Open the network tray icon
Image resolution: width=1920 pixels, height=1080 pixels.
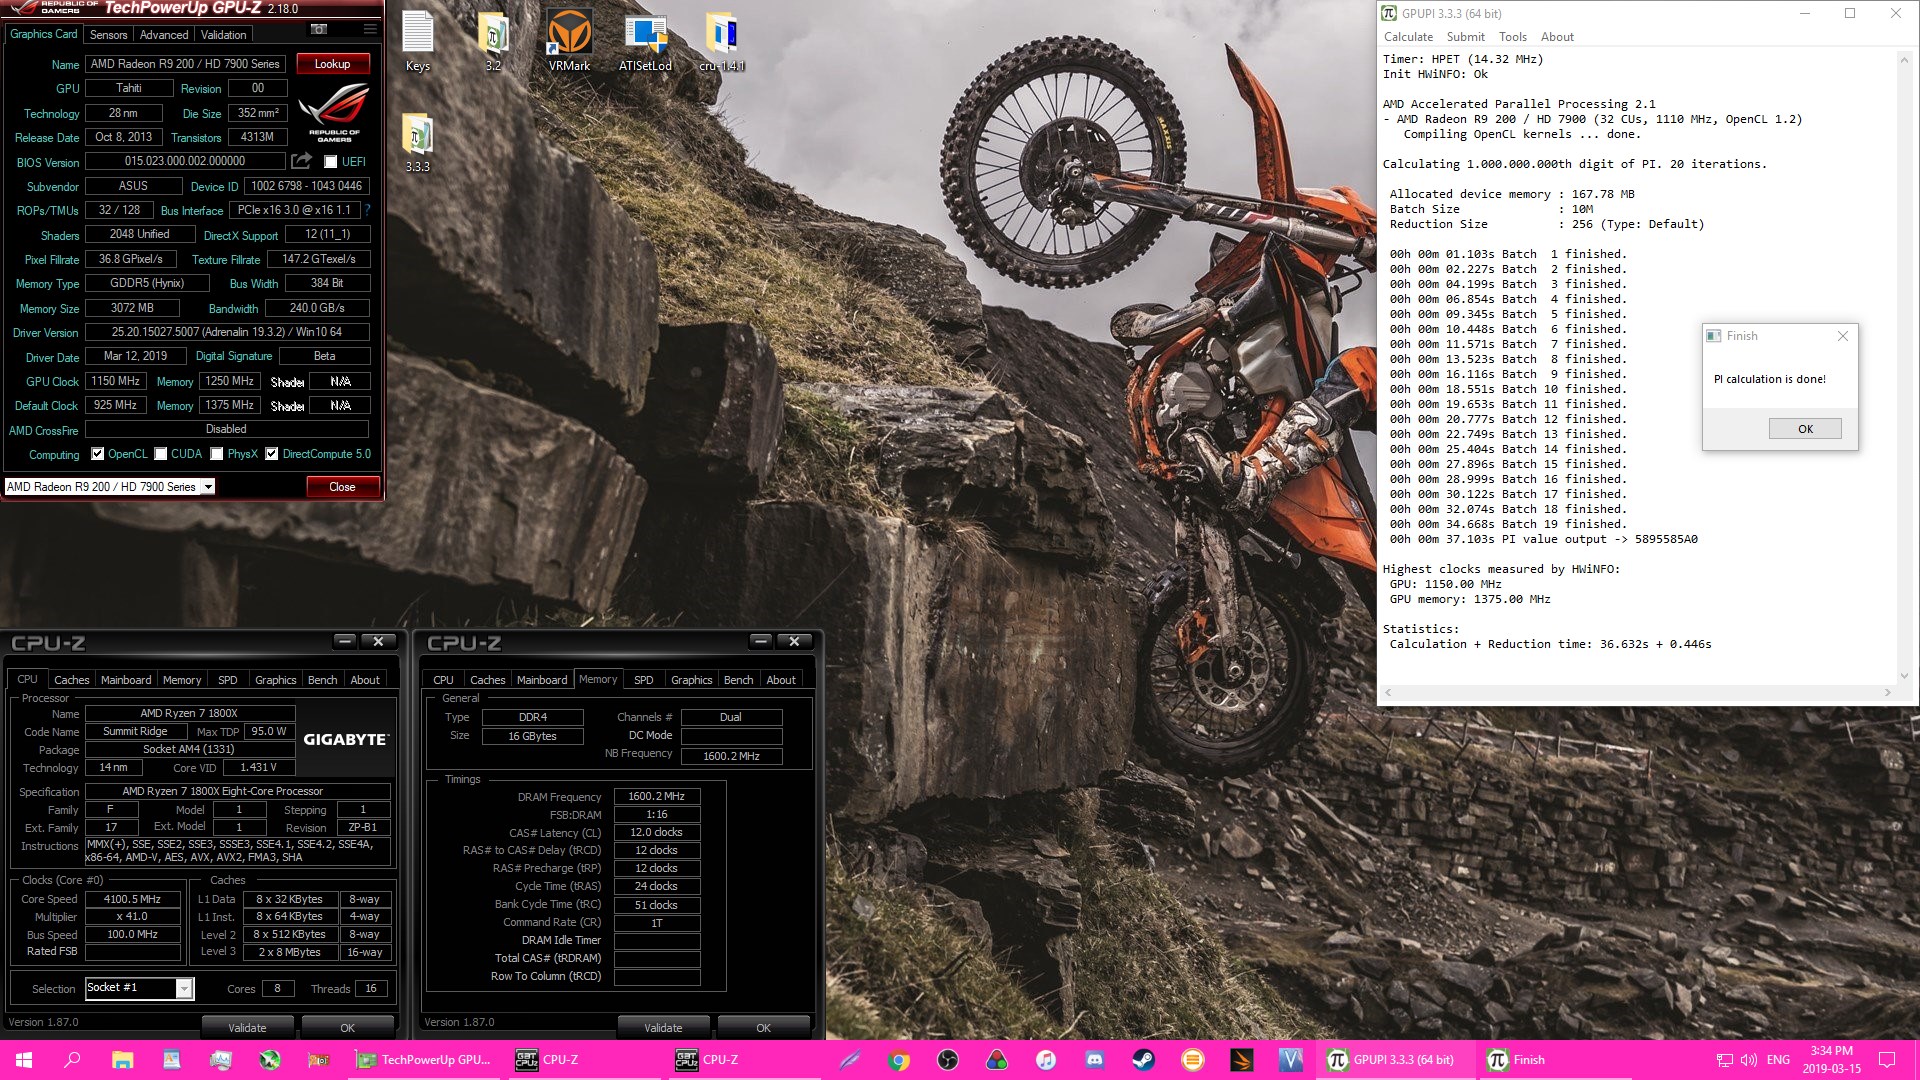pos(1724,1060)
